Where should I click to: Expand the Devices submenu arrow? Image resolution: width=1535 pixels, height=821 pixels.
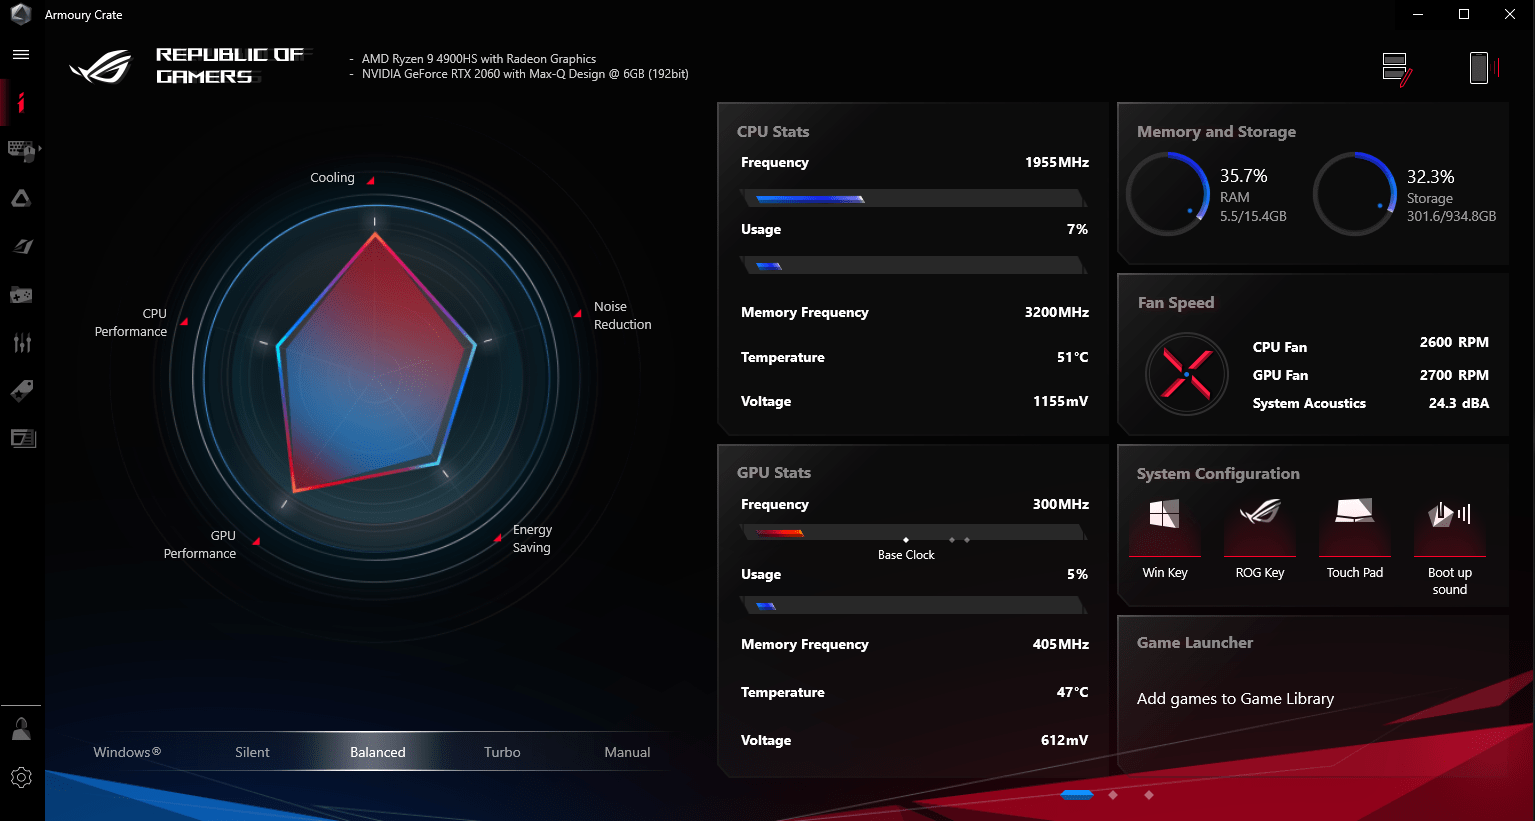point(40,150)
